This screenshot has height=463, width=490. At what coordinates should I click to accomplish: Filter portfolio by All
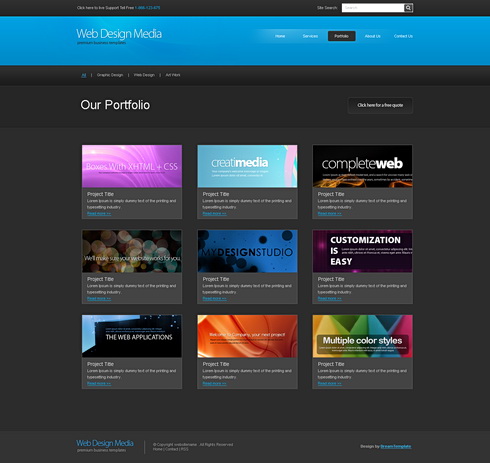tap(84, 75)
